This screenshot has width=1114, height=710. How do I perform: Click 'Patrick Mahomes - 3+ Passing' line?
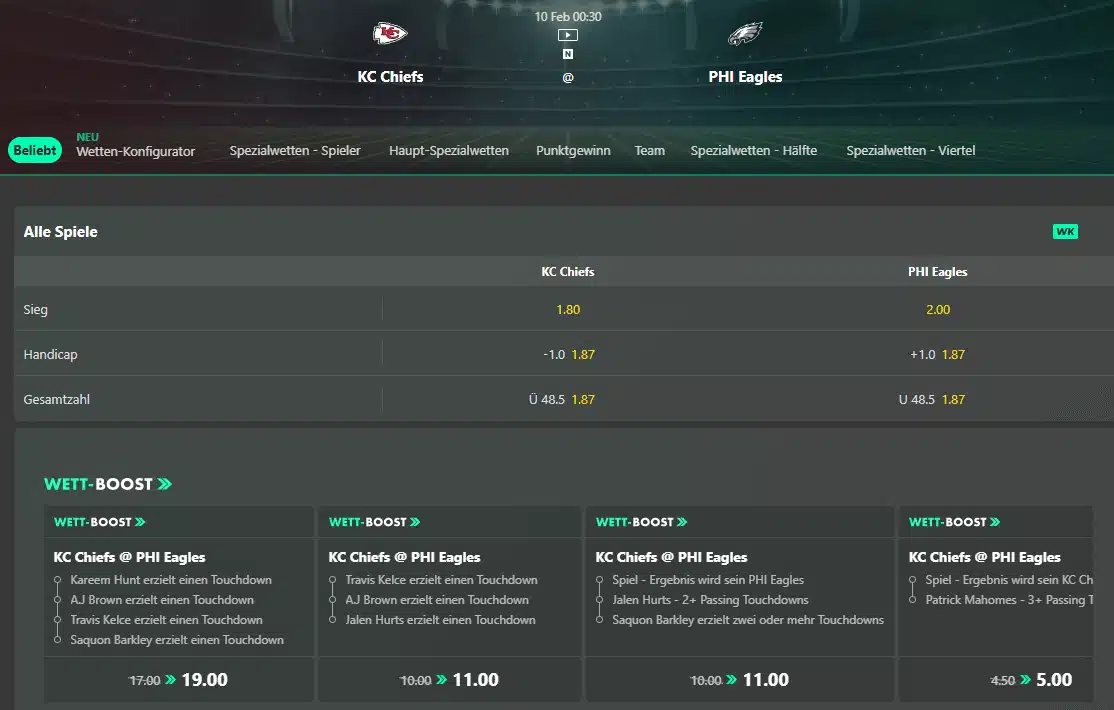(x=1009, y=600)
